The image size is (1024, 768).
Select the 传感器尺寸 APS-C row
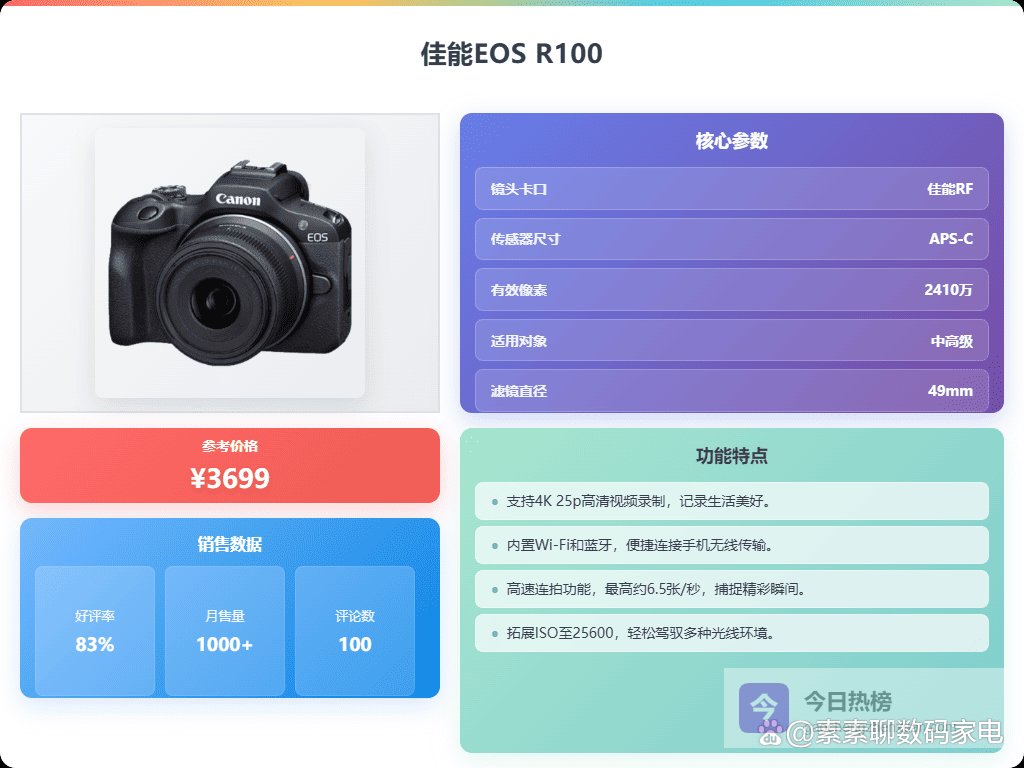point(731,239)
